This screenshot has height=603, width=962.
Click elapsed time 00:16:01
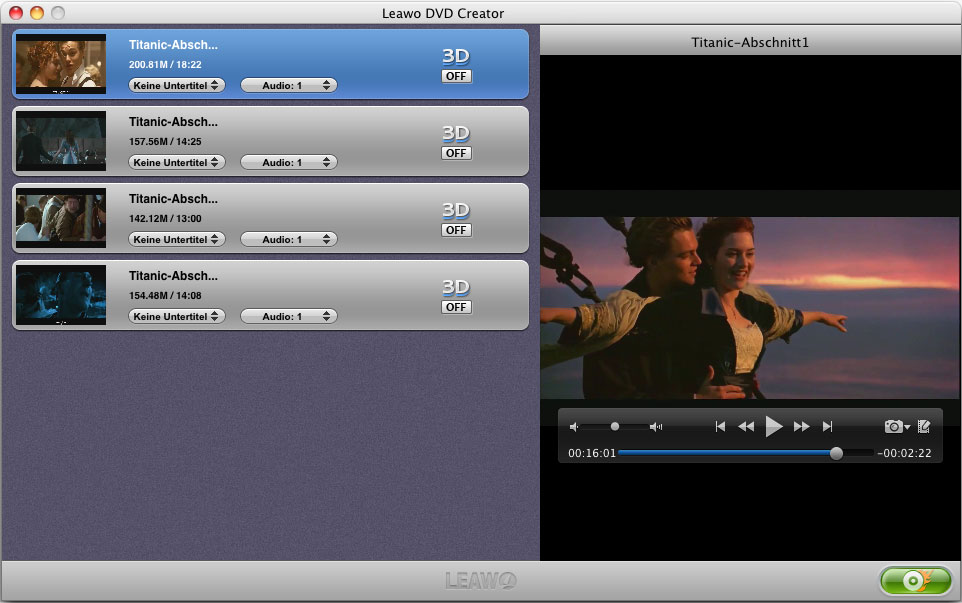coord(591,453)
